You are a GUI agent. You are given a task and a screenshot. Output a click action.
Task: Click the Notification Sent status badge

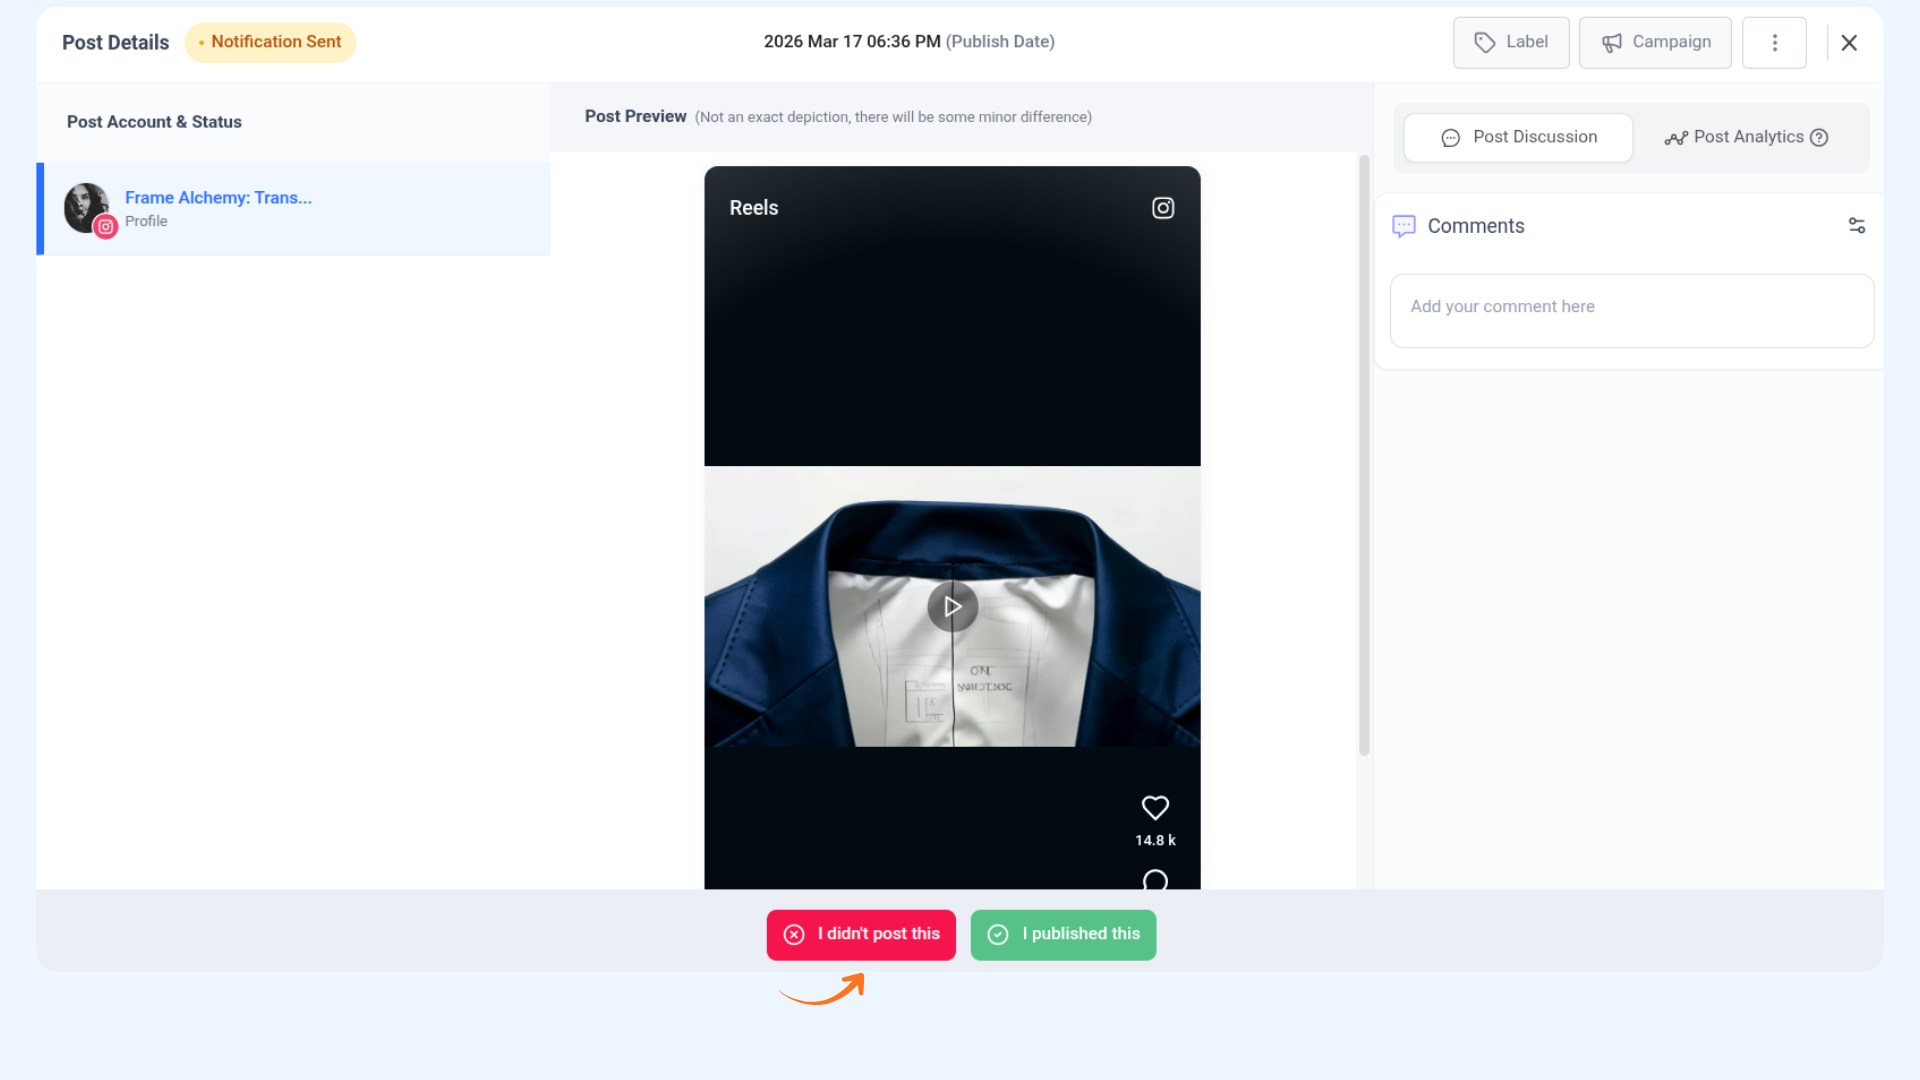pyautogui.click(x=270, y=42)
